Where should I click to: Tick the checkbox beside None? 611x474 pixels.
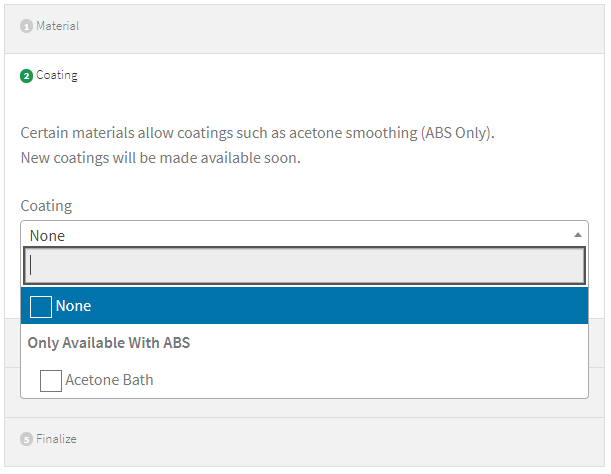(41, 307)
